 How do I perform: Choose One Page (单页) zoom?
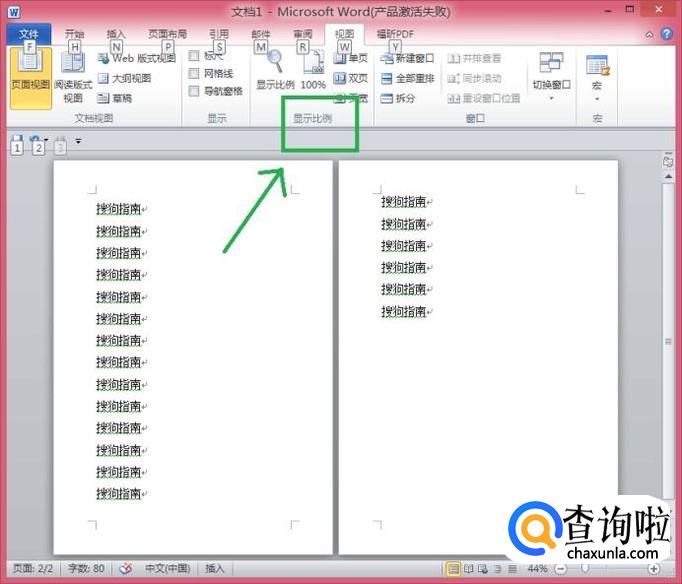click(x=351, y=58)
